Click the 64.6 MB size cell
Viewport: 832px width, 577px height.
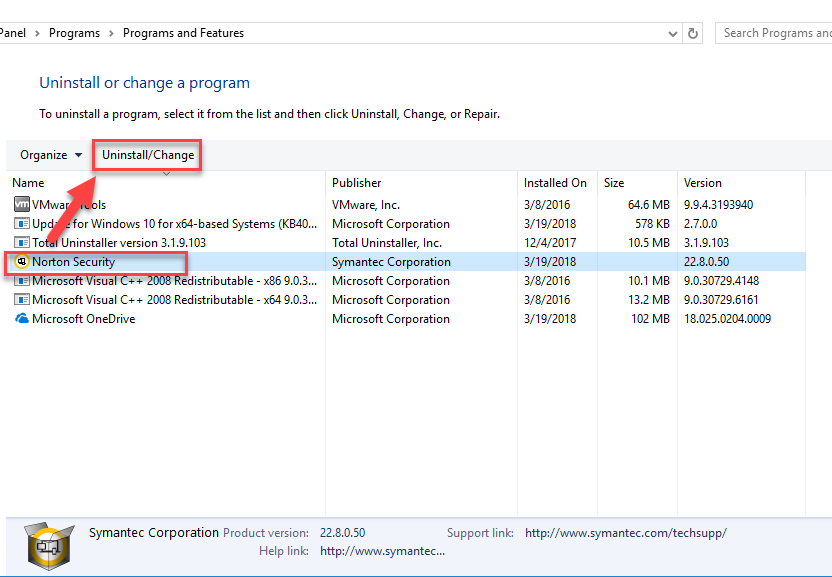click(x=648, y=205)
